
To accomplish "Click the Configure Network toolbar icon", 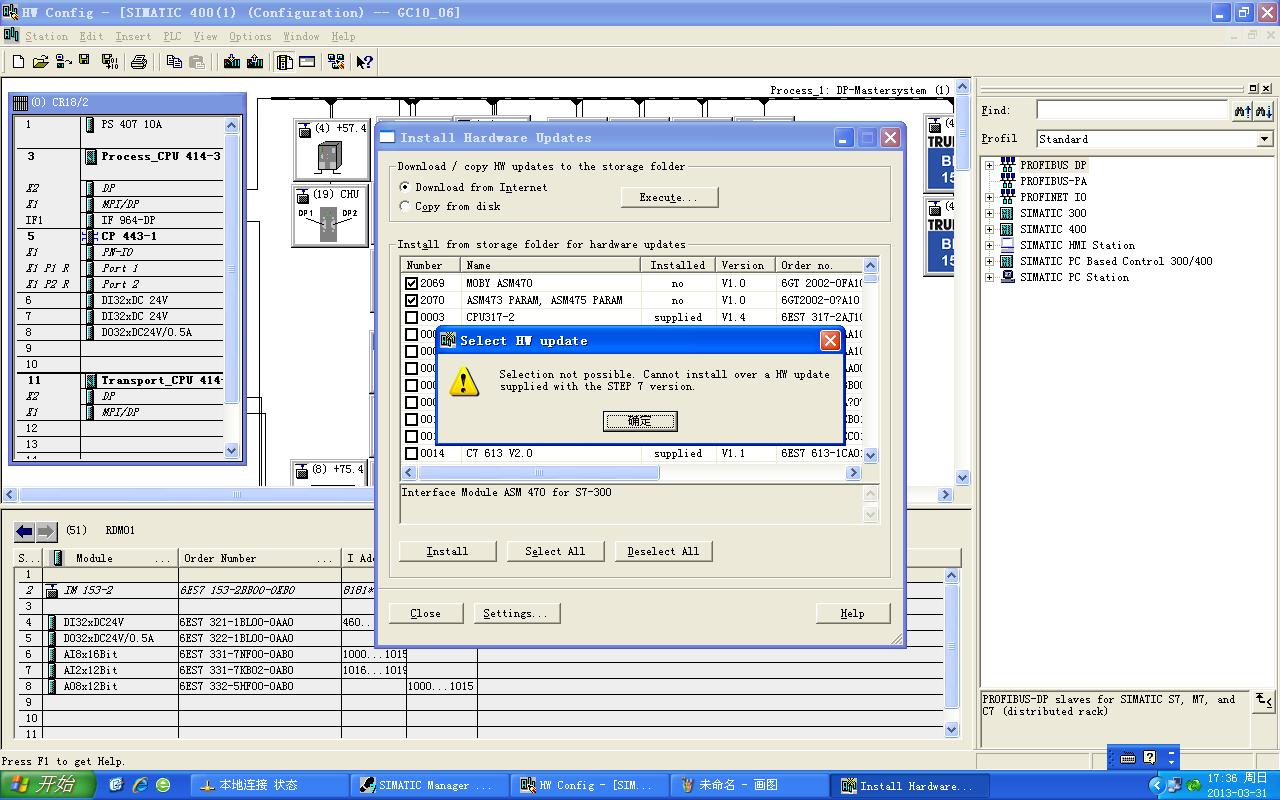I will (336, 62).
